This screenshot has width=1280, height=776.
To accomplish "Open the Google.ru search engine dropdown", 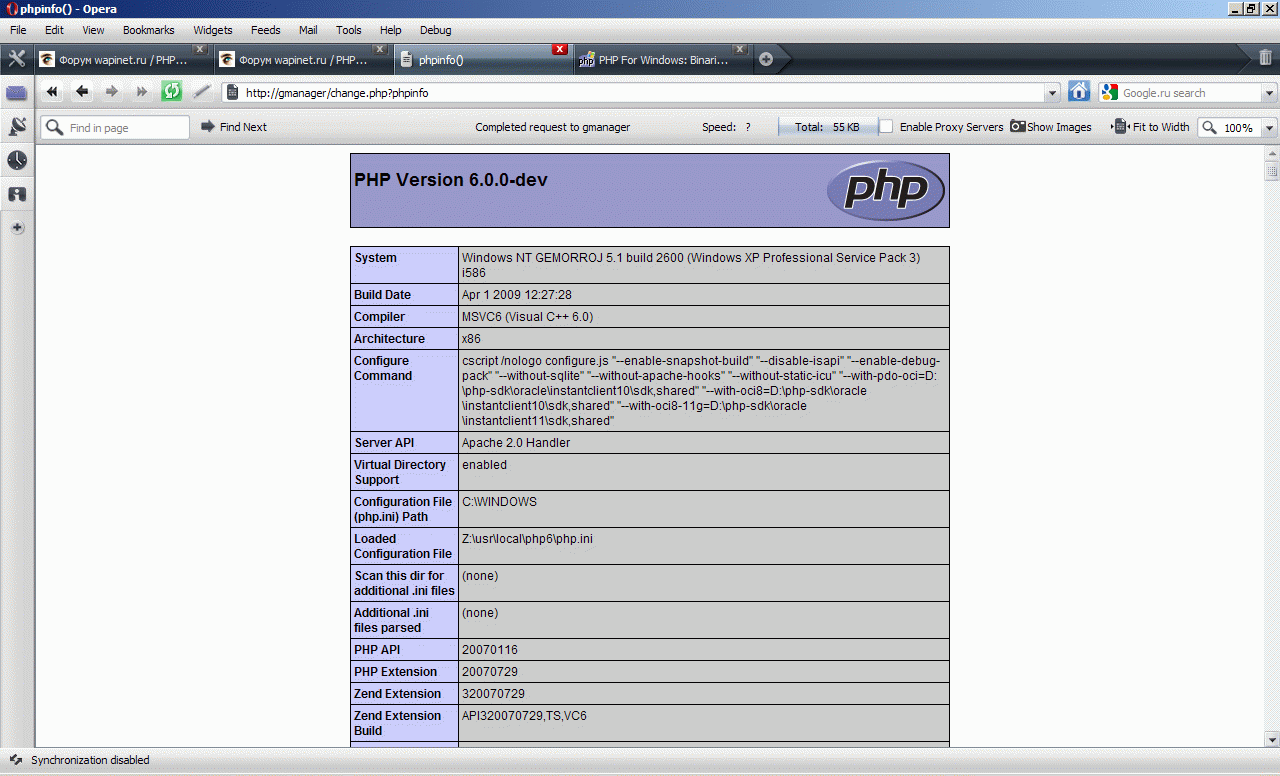I will (1269, 93).
